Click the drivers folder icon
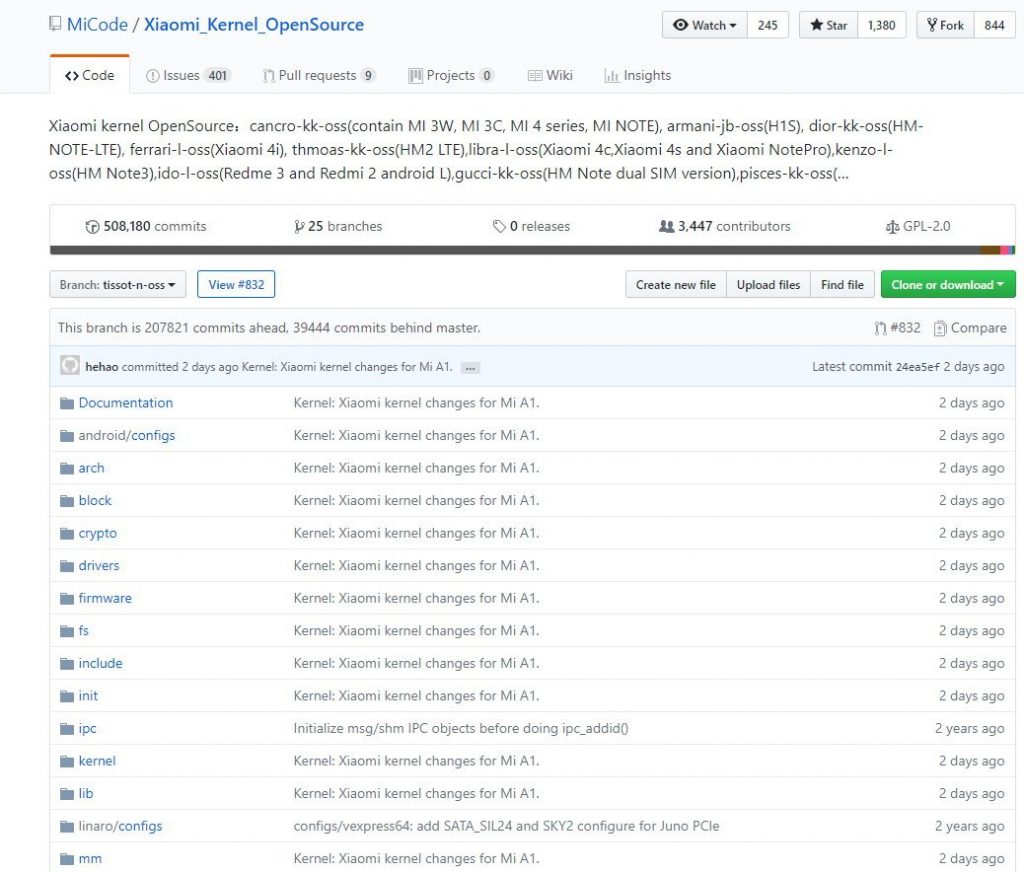 67,566
